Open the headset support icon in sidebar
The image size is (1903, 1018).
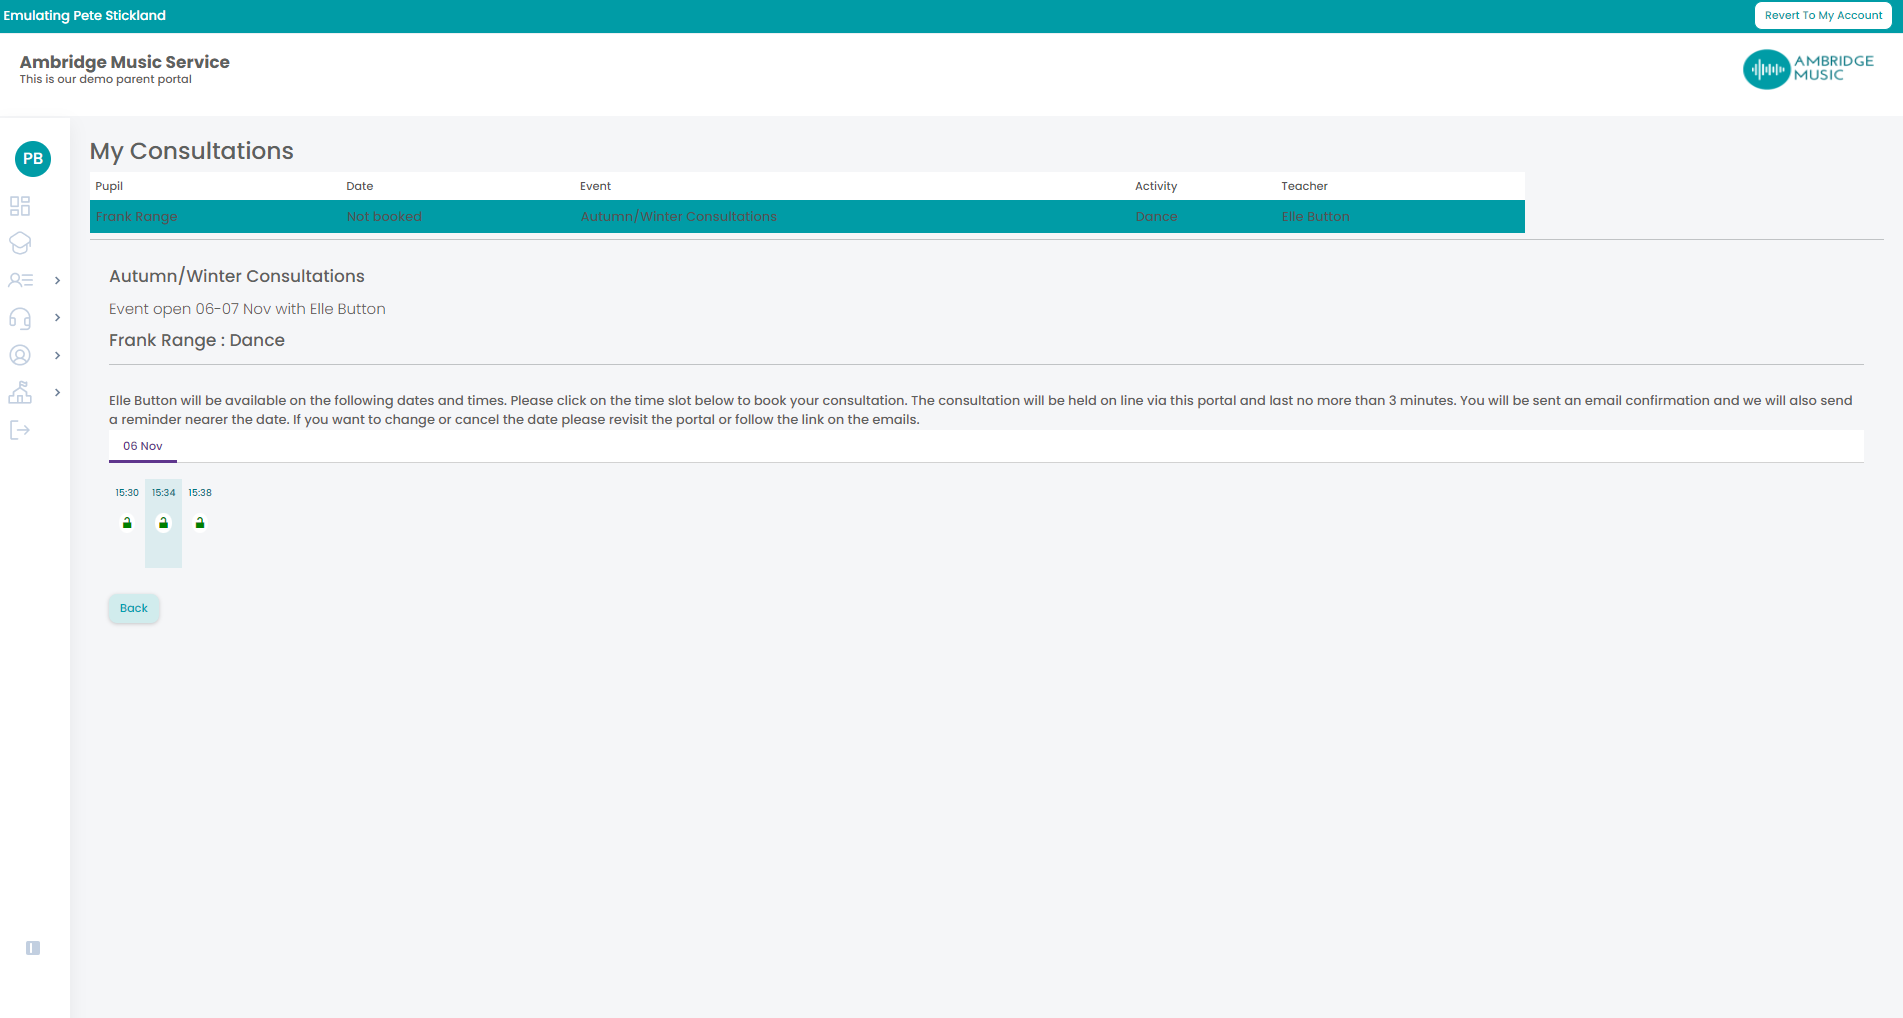[20, 318]
